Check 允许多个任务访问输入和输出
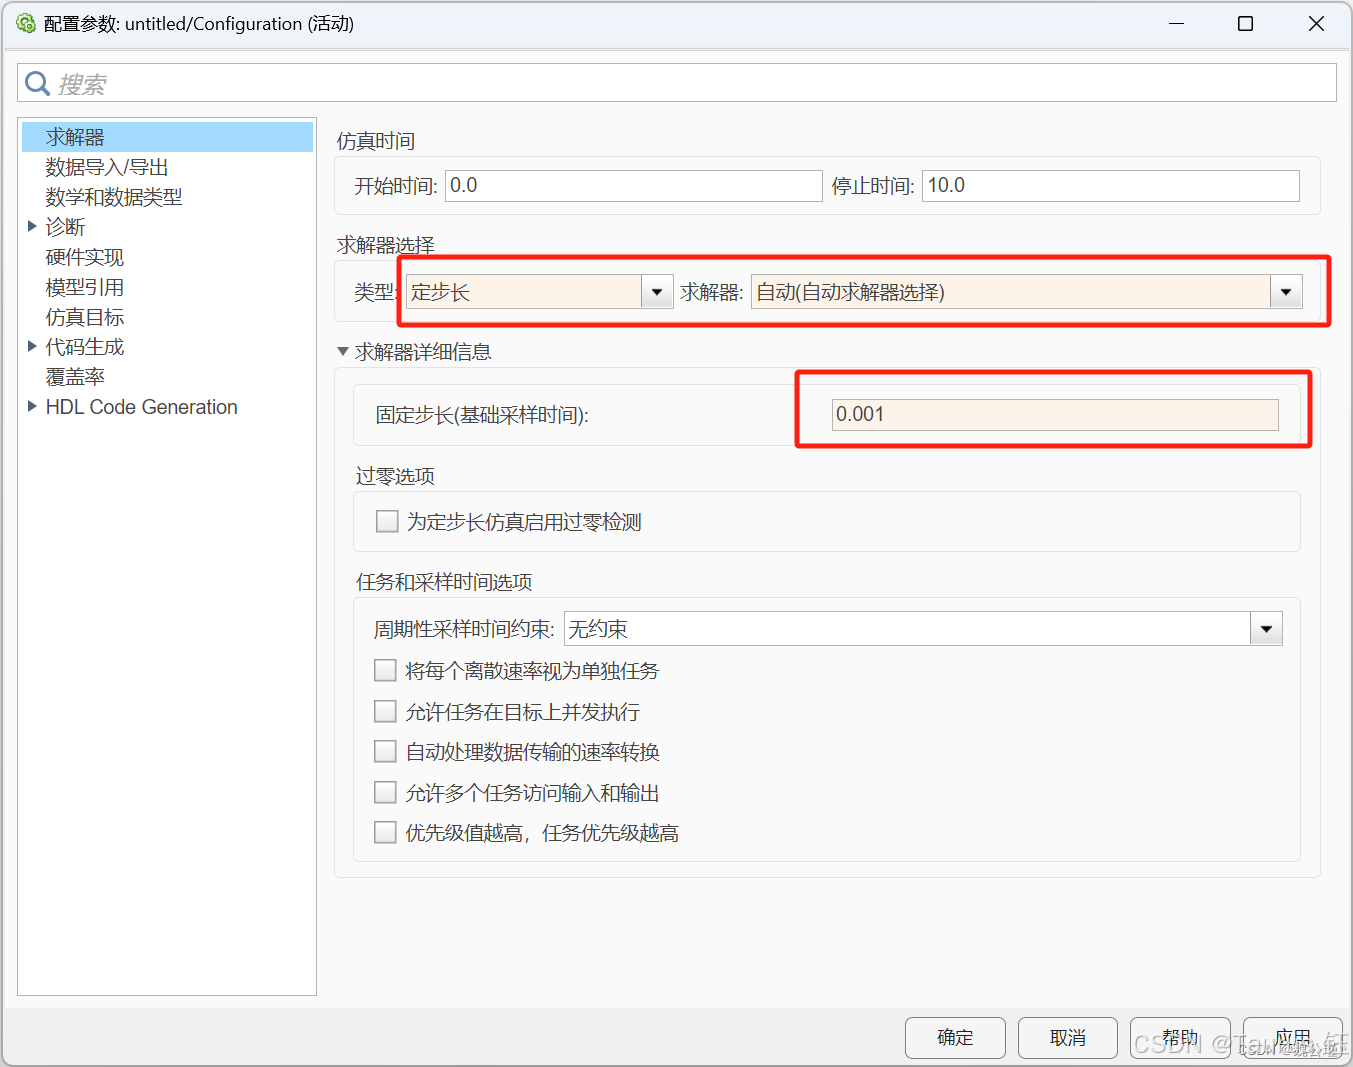Image resolution: width=1353 pixels, height=1067 pixels. 385,792
